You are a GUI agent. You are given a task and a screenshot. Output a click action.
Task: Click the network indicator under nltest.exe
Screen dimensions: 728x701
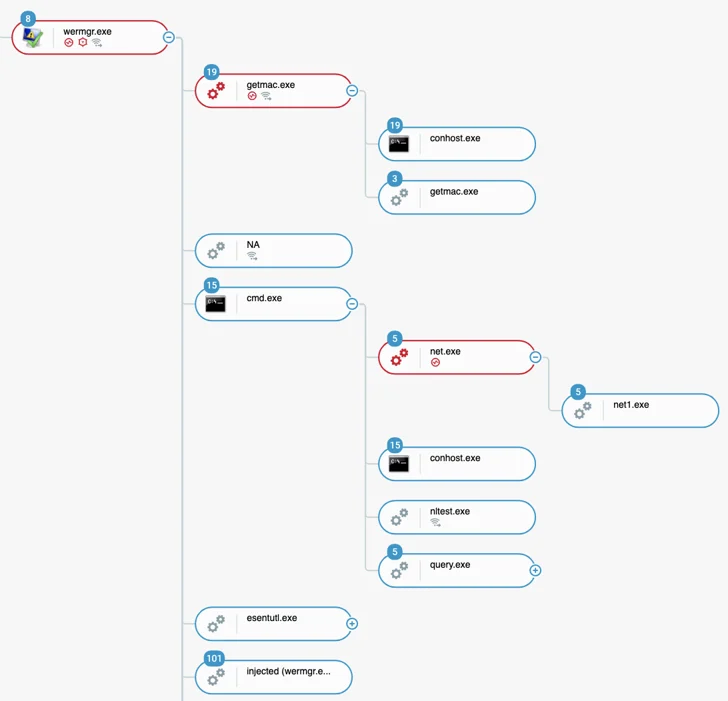pos(435,523)
